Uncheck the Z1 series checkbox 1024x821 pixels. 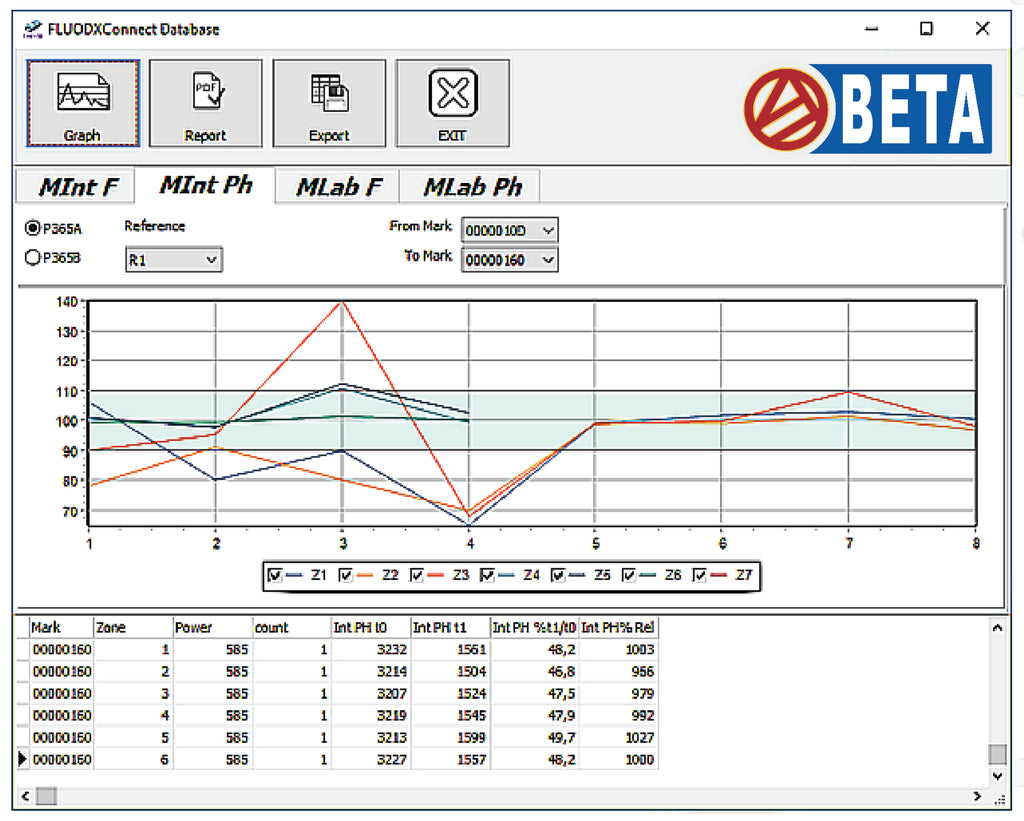(x=275, y=575)
